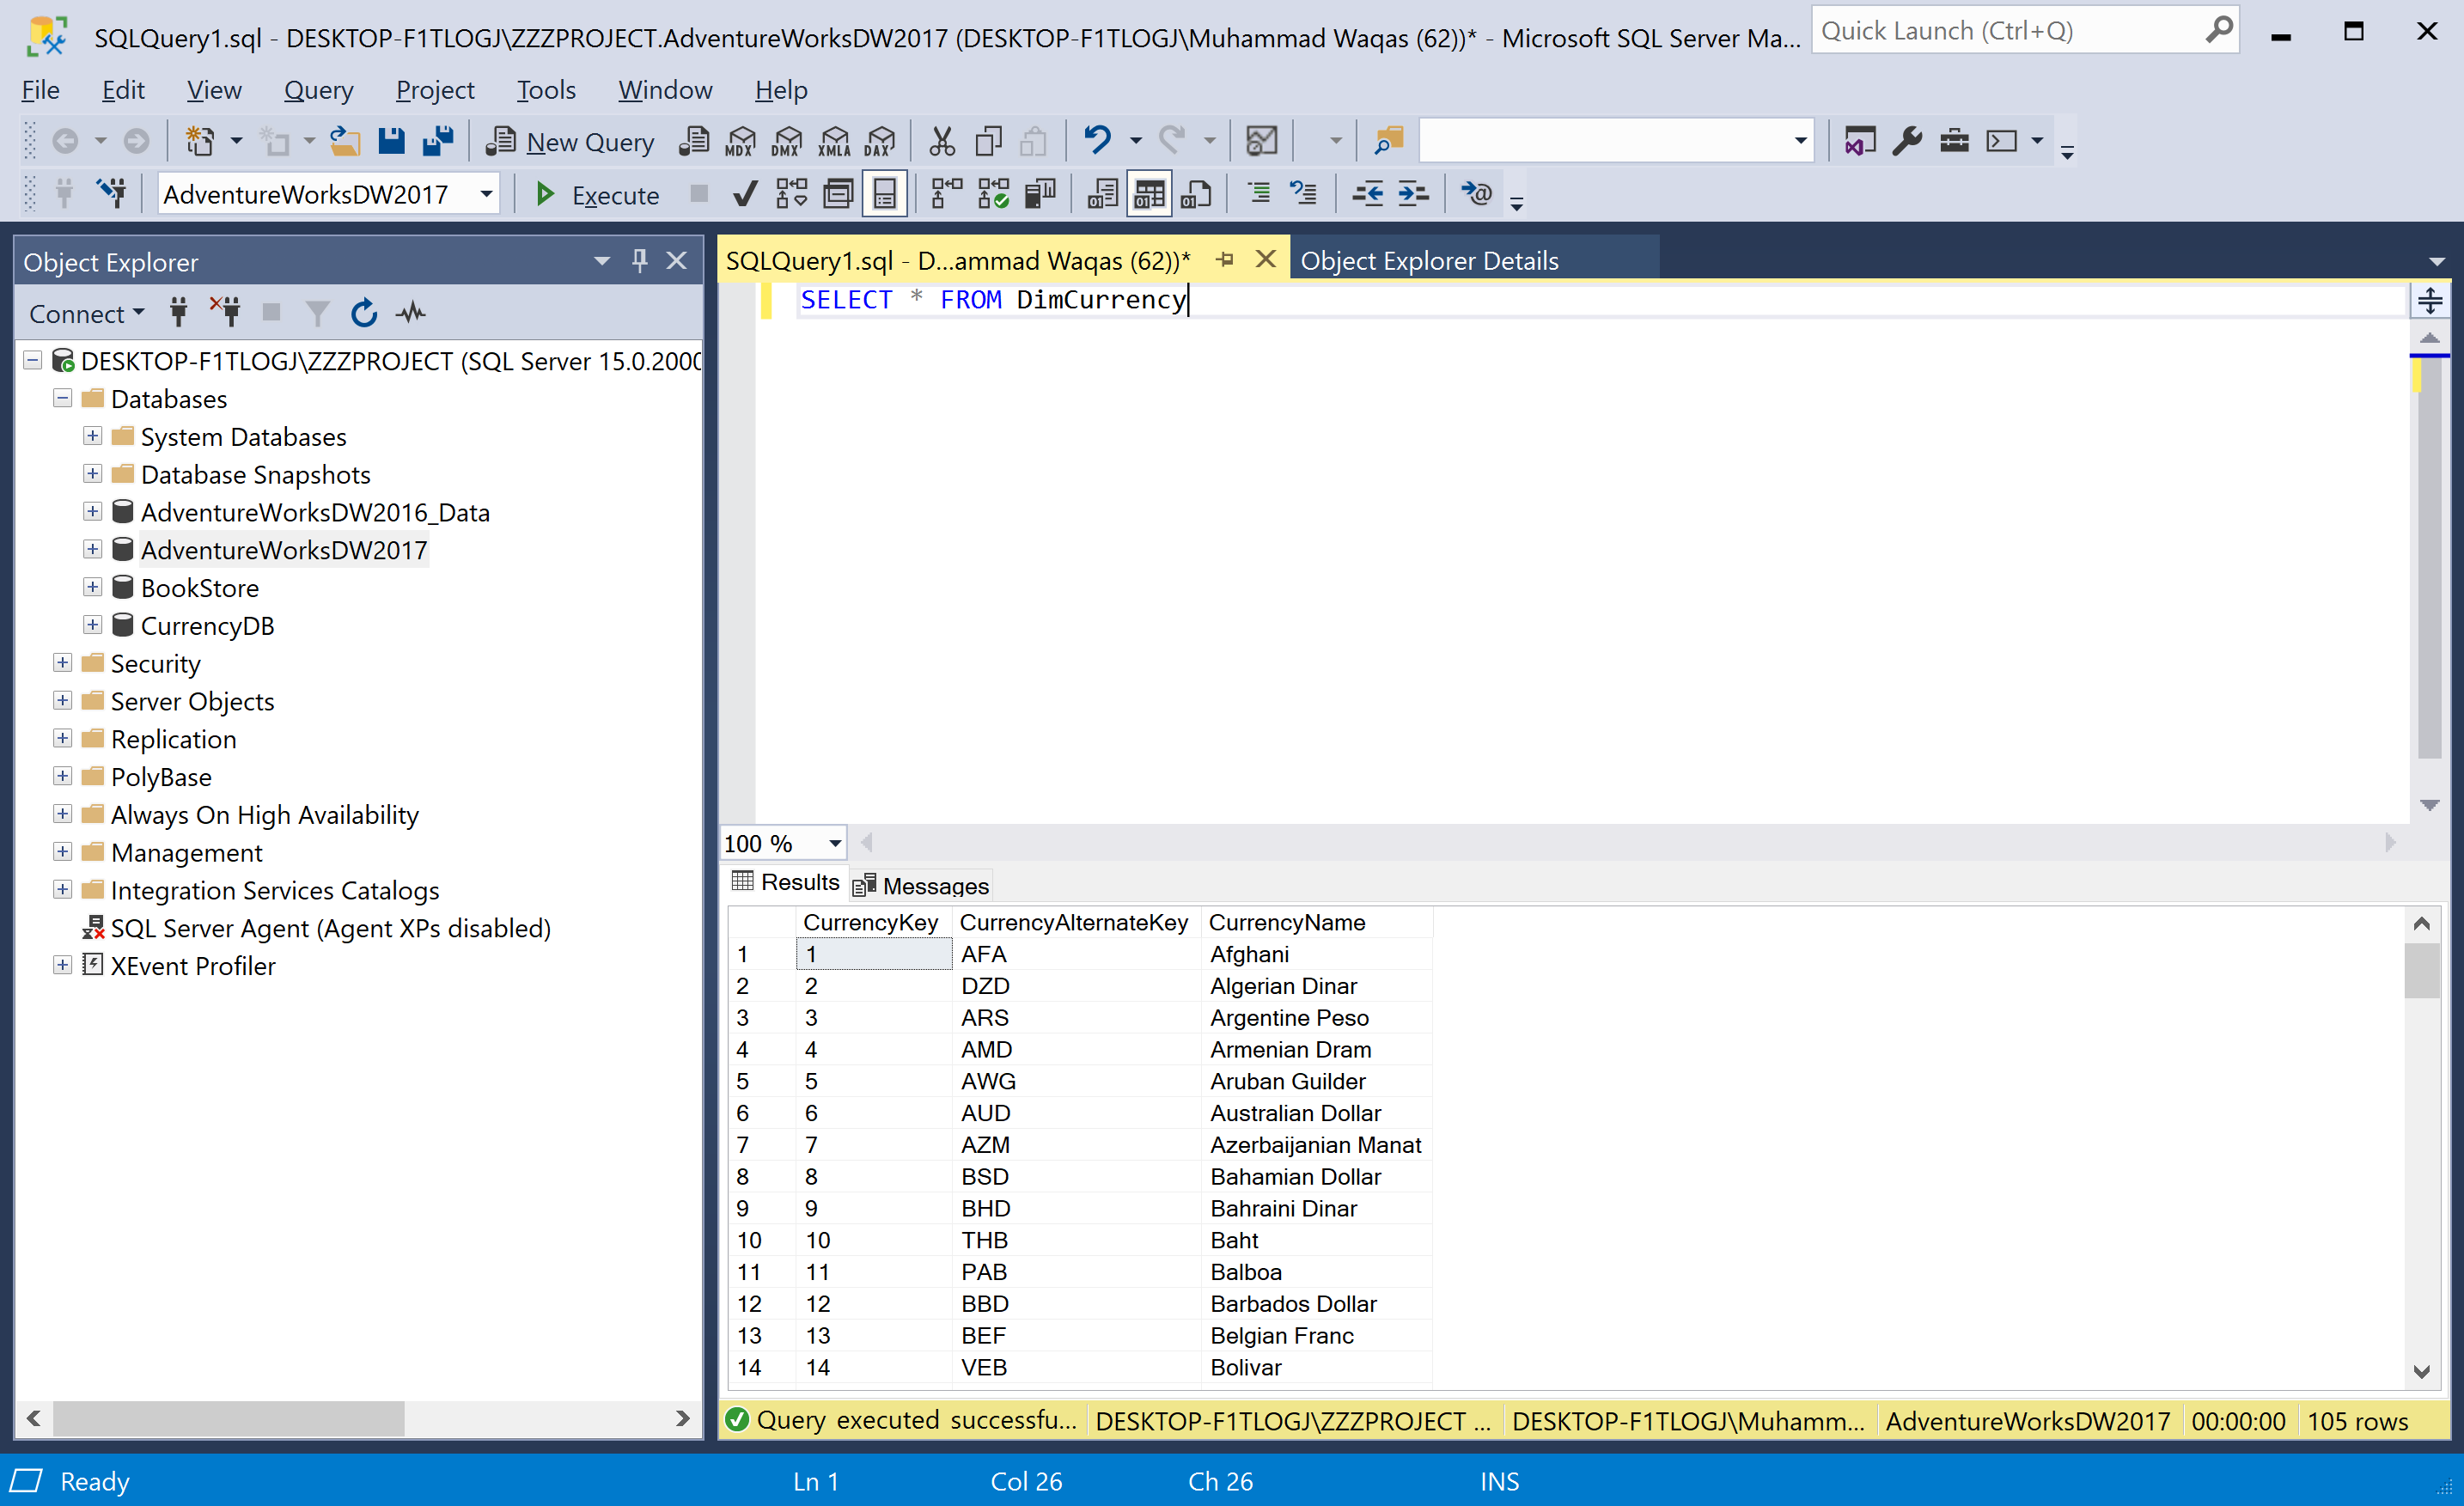Click the Save All icon
Image resolution: width=2464 pixels, height=1506 pixels.
point(438,141)
